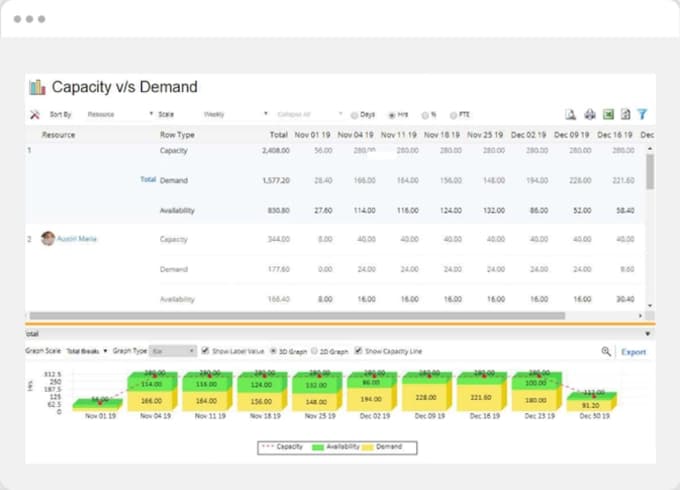Click the Nov 04 19 column header
Image resolution: width=680 pixels, height=490 pixels.
pos(355,135)
